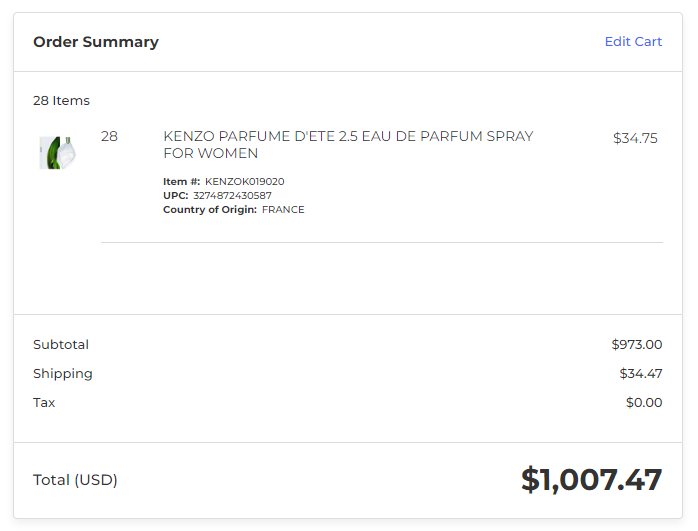Click the Country of Origin FRANCE value

[283, 210]
